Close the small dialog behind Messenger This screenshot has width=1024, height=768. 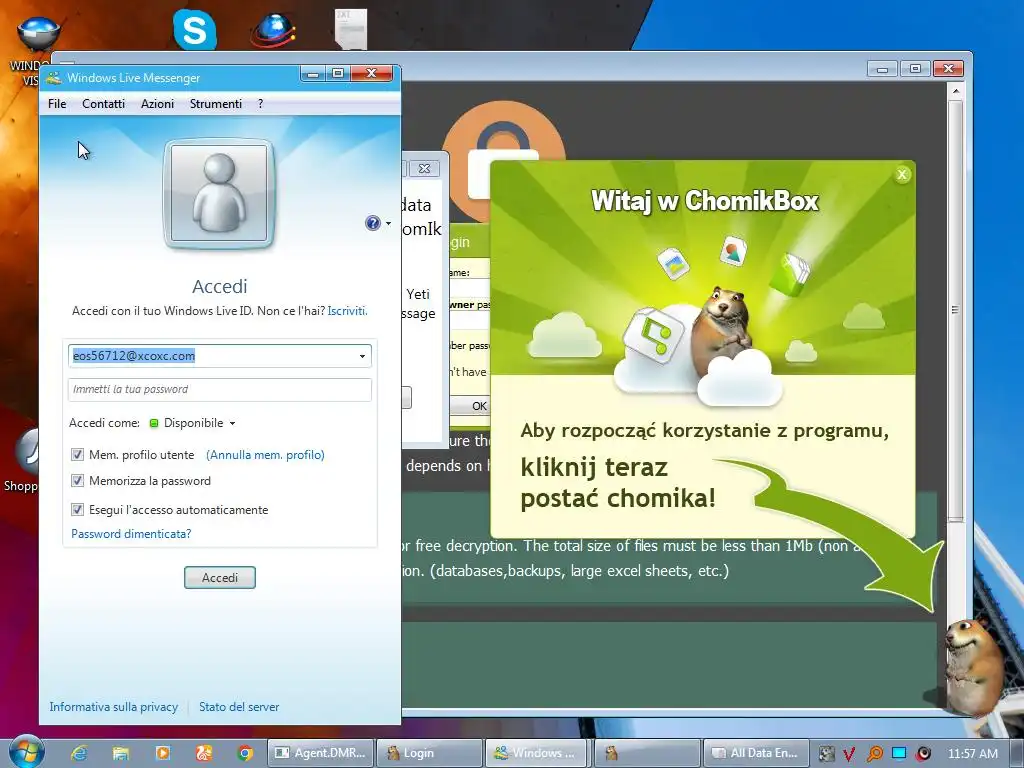(x=424, y=168)
